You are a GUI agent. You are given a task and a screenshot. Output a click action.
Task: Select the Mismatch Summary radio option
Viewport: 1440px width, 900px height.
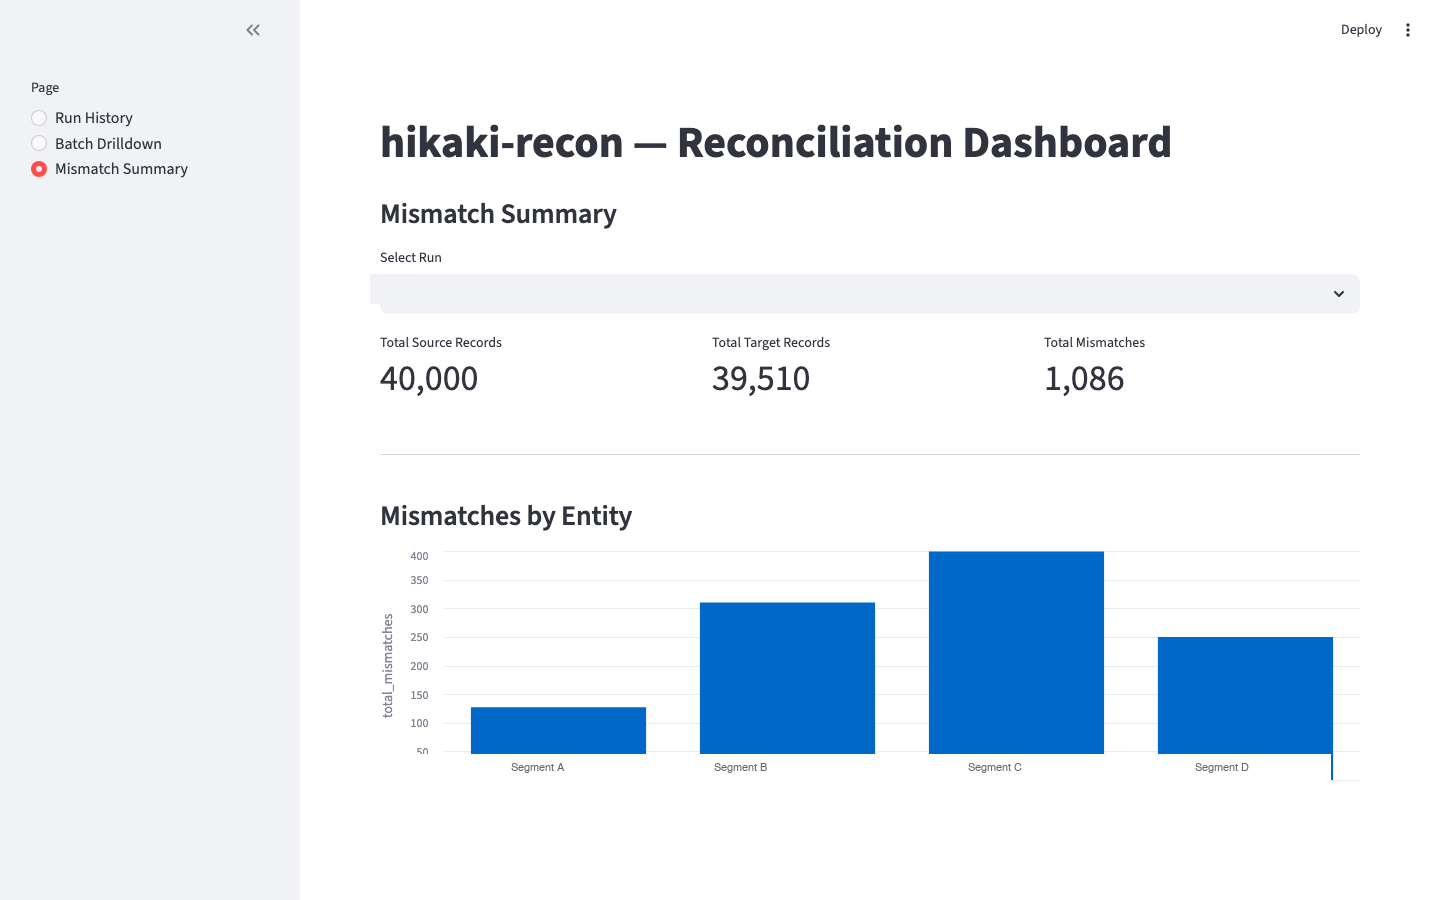(x=109, y=169)
